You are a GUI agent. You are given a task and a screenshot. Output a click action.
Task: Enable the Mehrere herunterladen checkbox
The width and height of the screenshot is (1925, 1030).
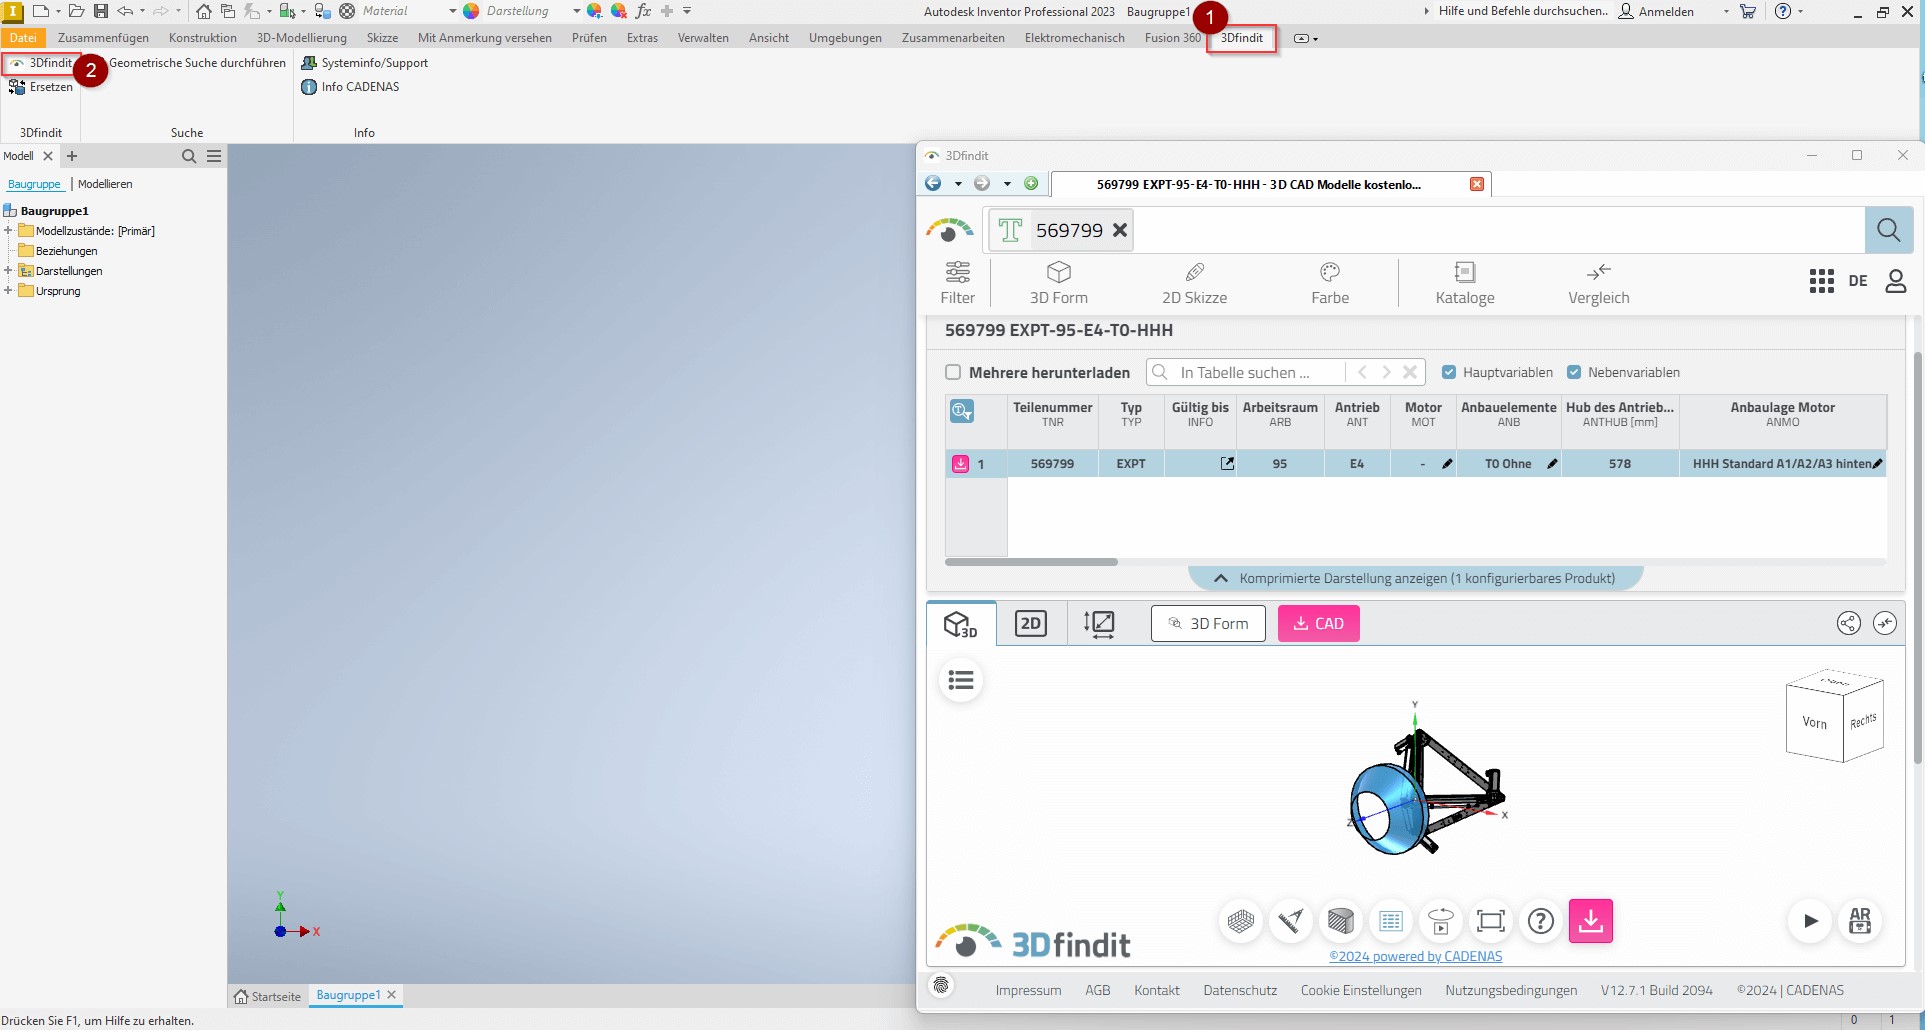click(x=954, y=372)
